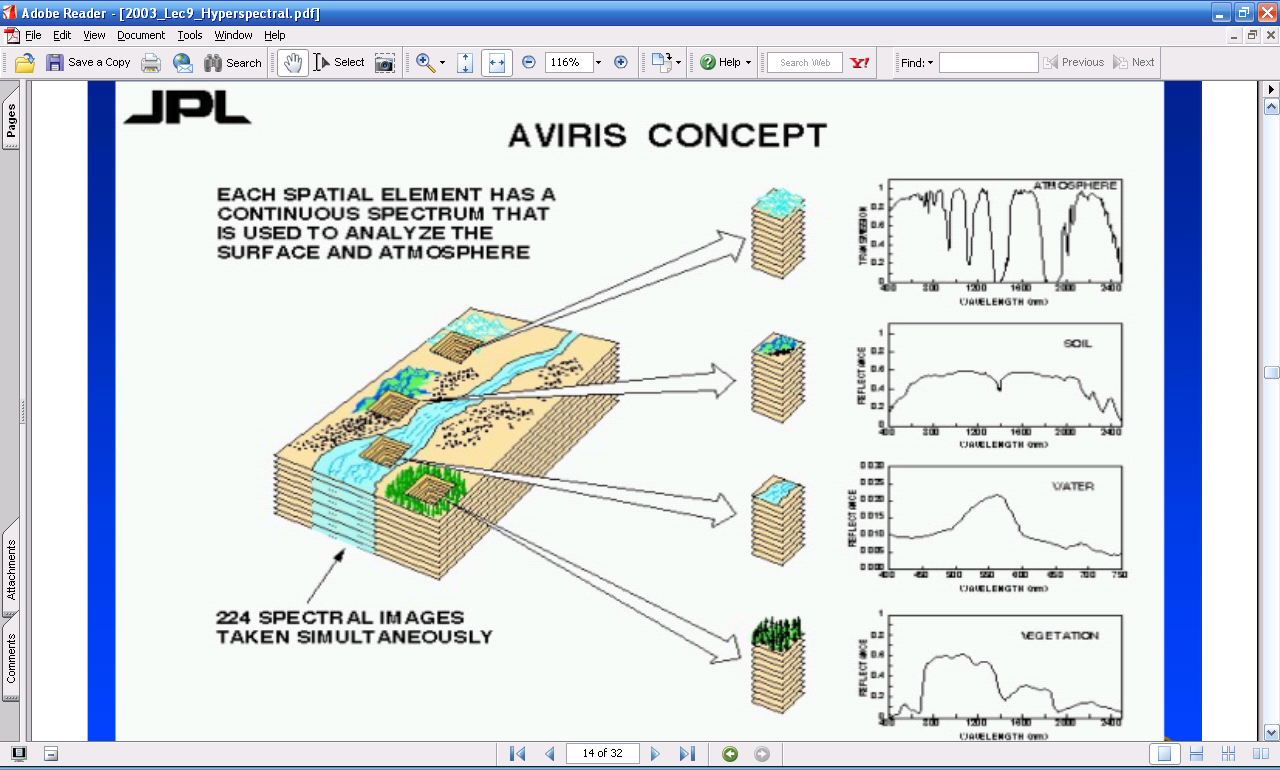Open the Help menu

coord(275,35)
